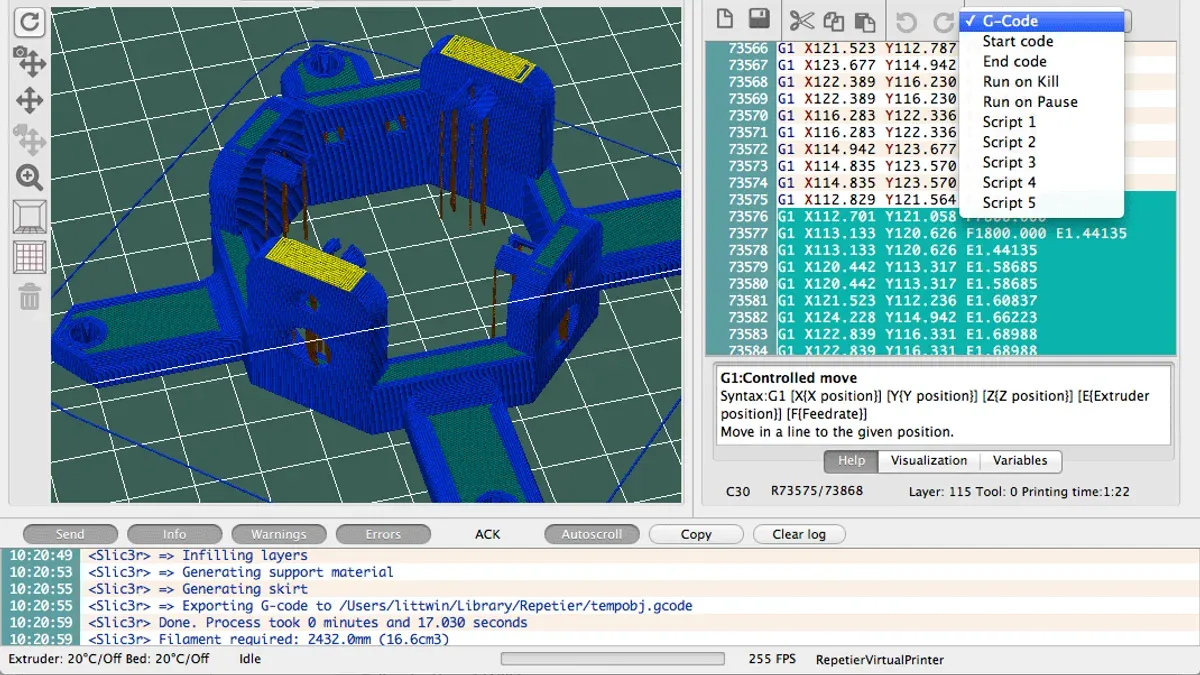The image size is (1200, 675).
Task: Click the print progress bar
Action: point(612,659)
